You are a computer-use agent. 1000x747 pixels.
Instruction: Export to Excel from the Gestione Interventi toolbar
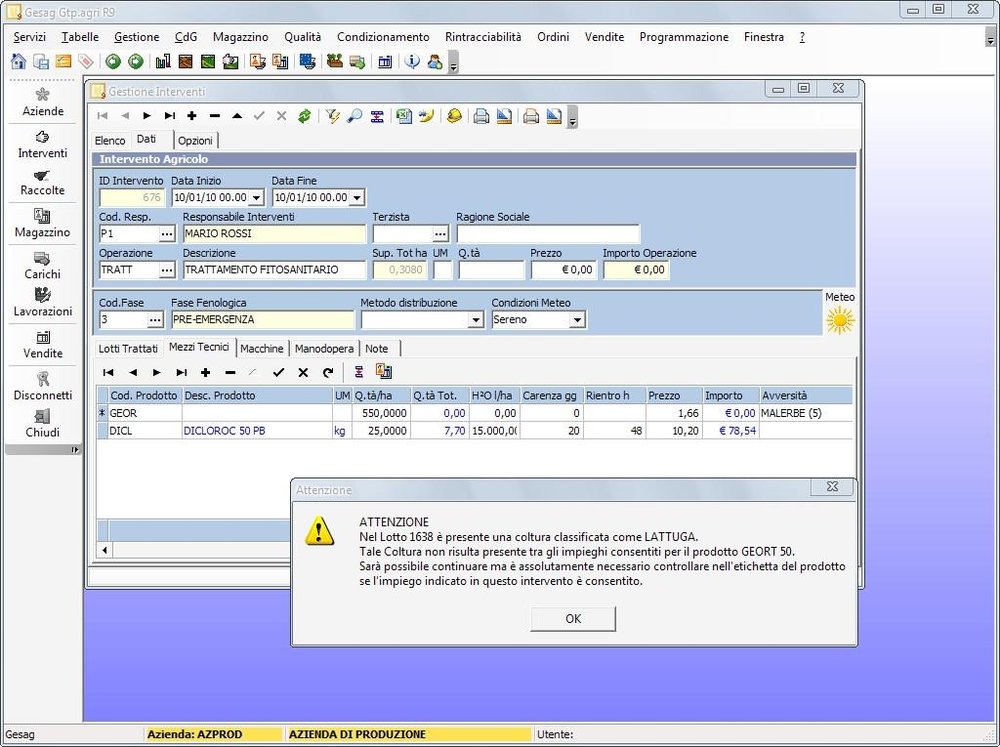[x=402, y=116]
